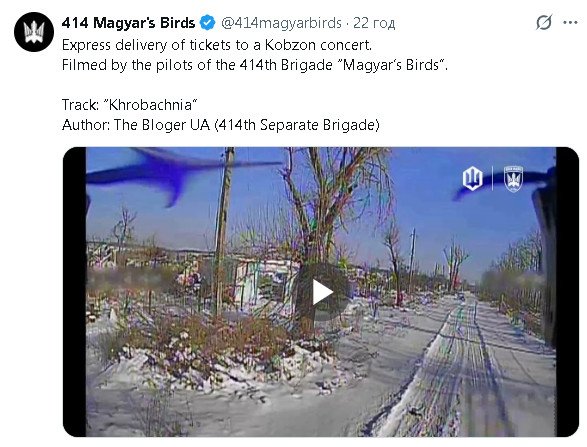Click the post text about Kobzon concert
This screenshot has width=587, height=447.
coord(217,45)
